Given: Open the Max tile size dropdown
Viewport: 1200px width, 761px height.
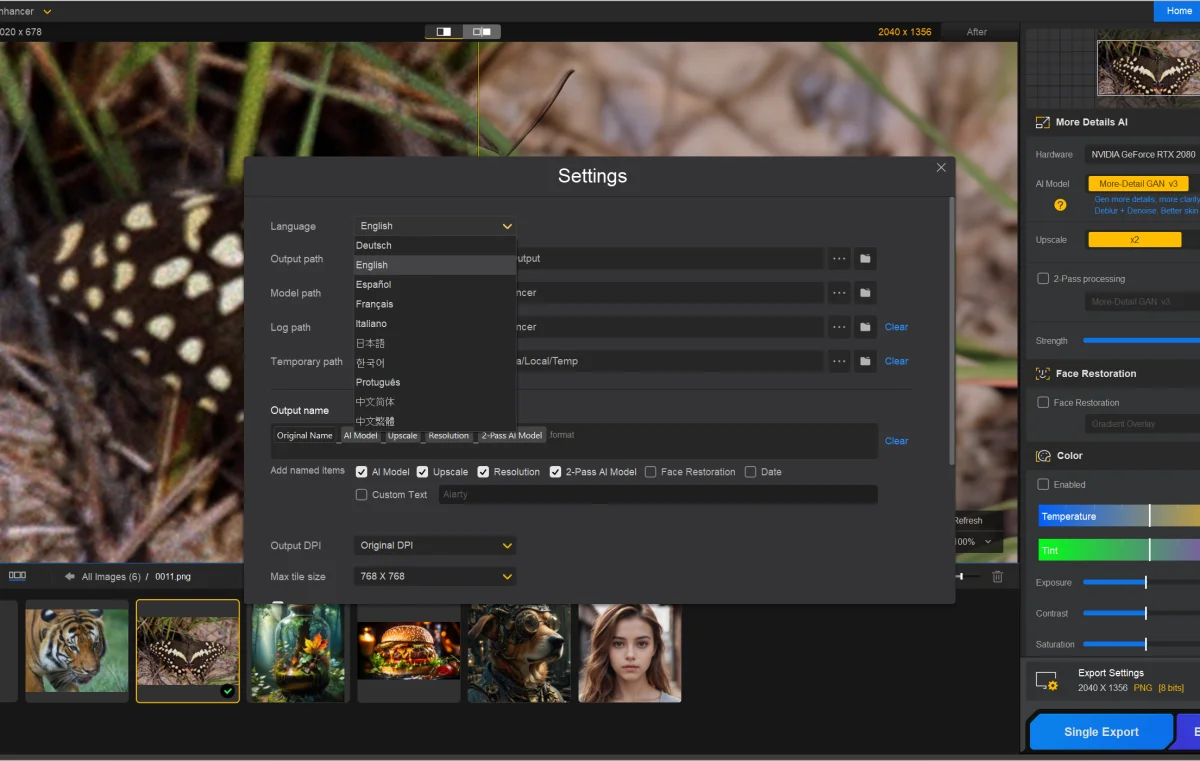Looking at the screenshot, I should [x=435, y=577].
